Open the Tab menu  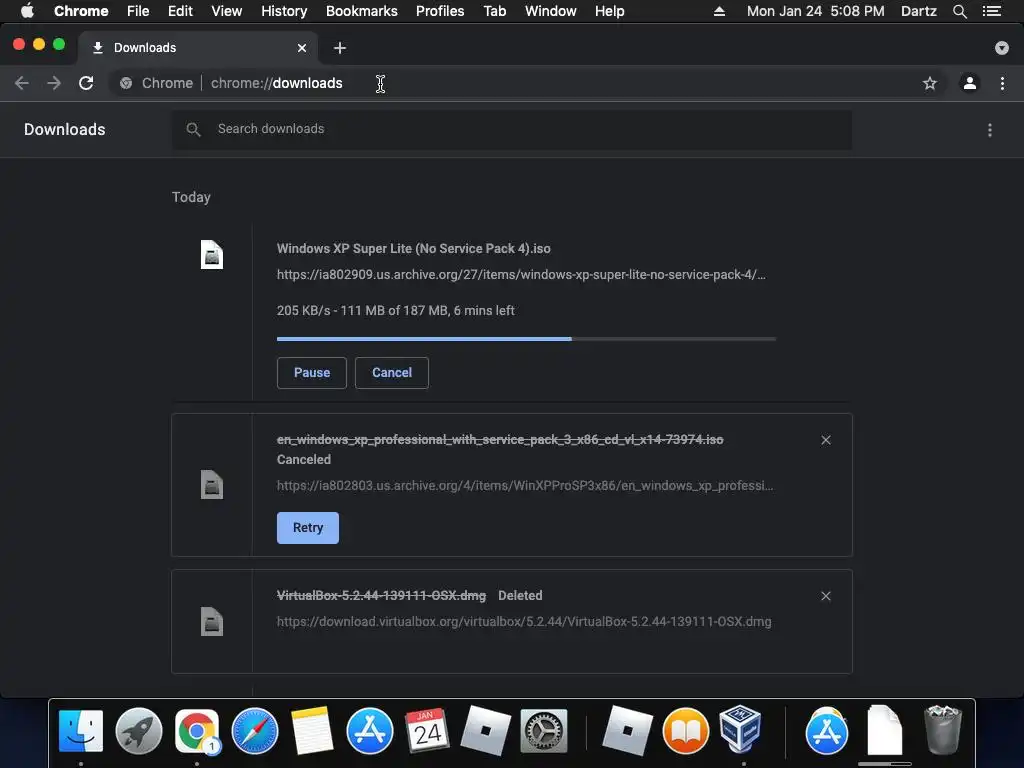pos(494,11)
